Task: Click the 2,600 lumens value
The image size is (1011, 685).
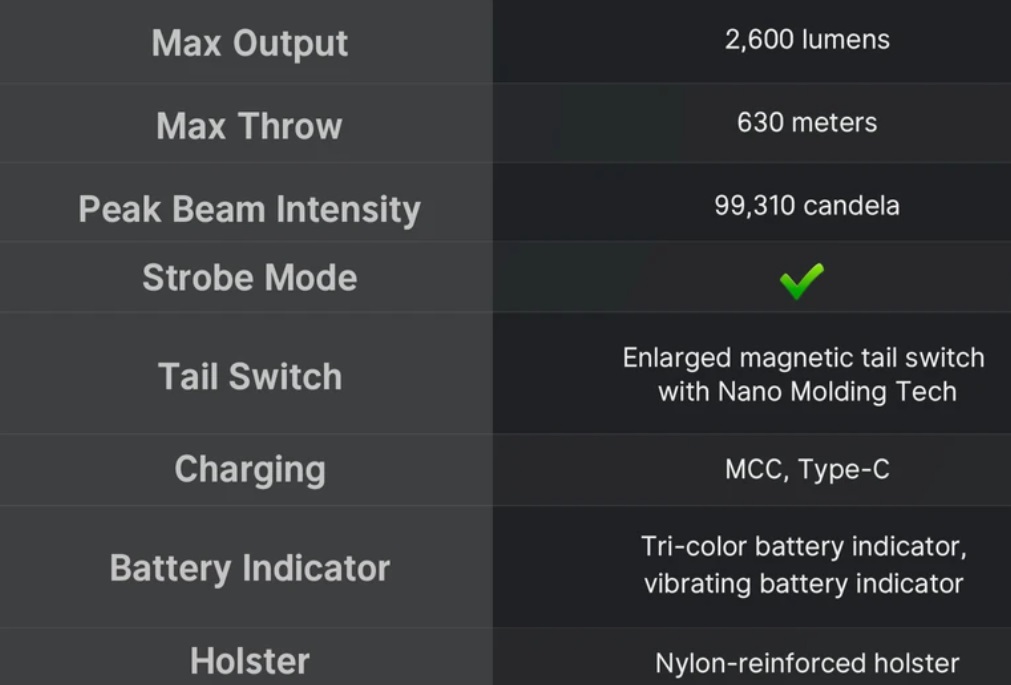Action: click(x=807, y=39)
